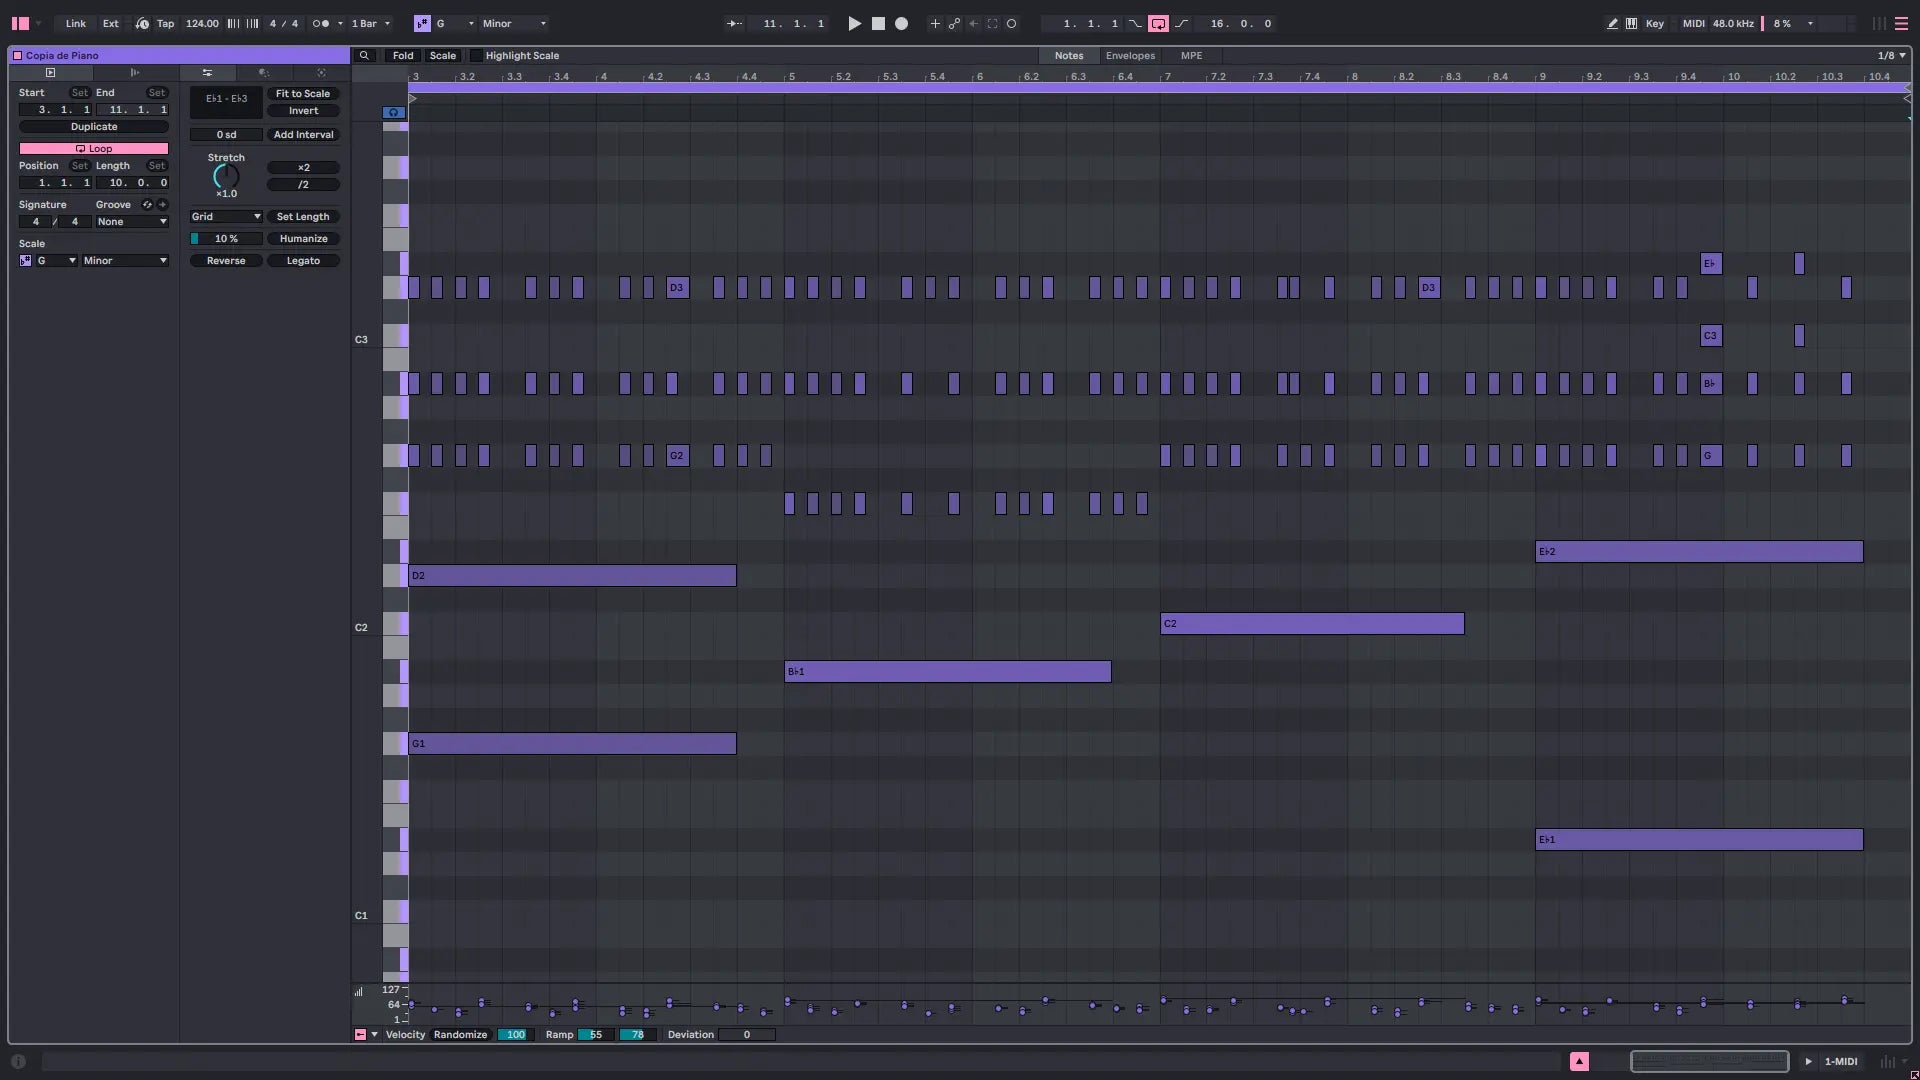Click the Stretch knob
The height and width of the screenshot is (1080, 1920).
[226, 177]
